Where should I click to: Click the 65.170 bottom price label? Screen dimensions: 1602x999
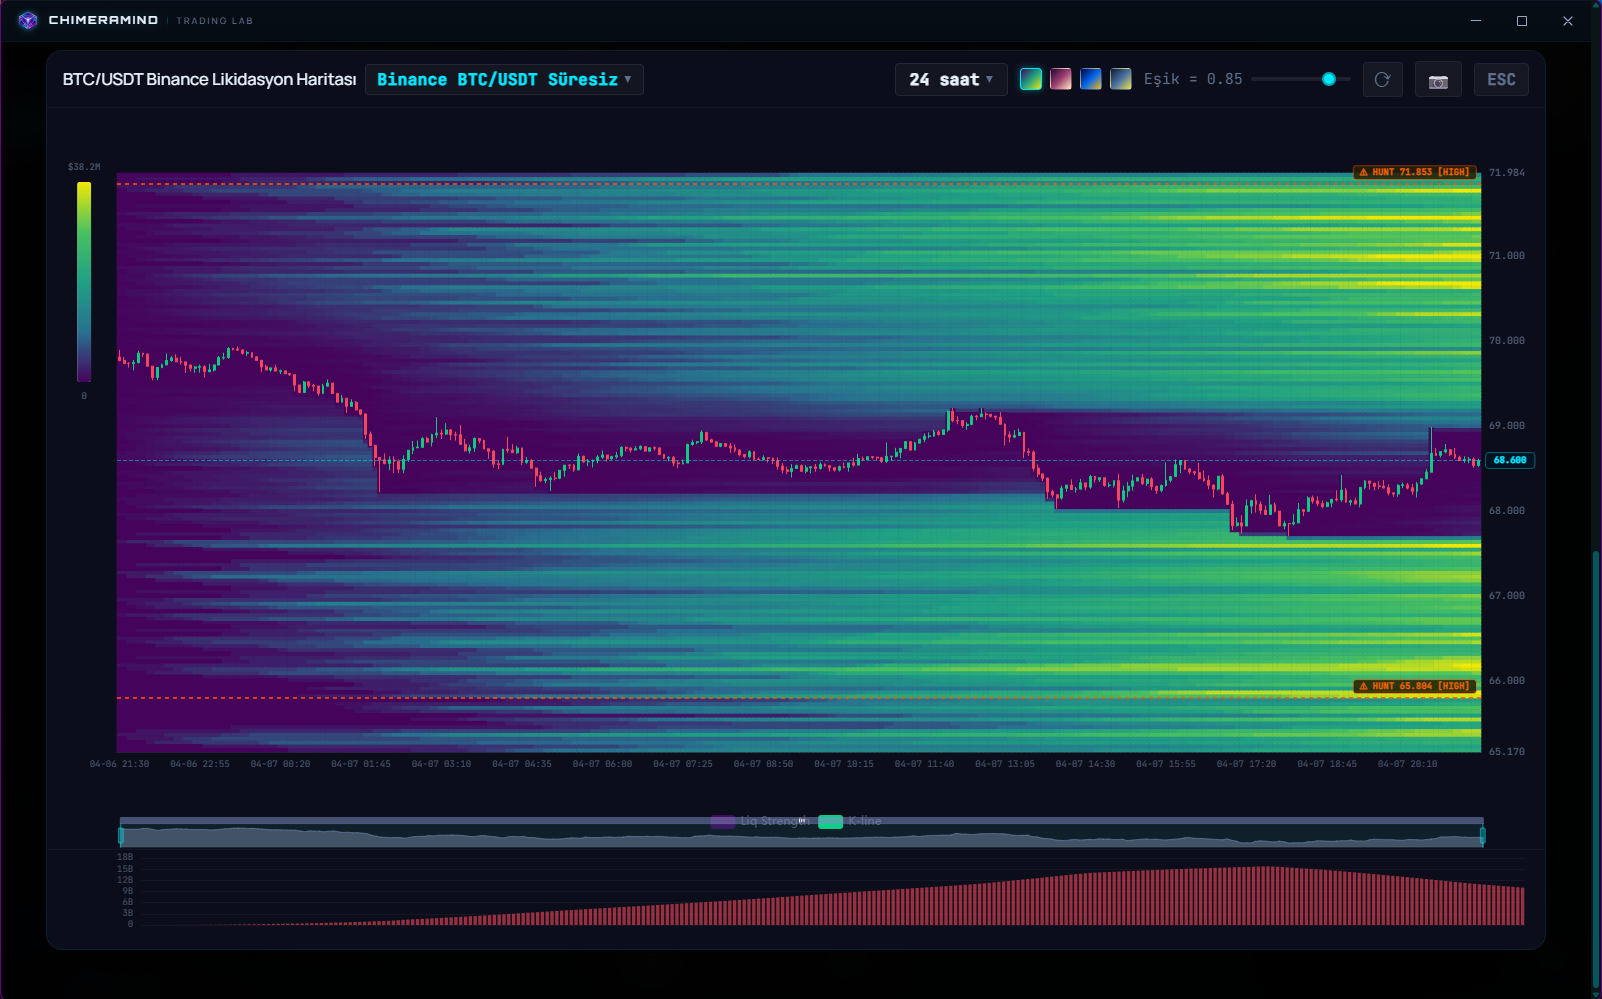[x=1506, y=752]
